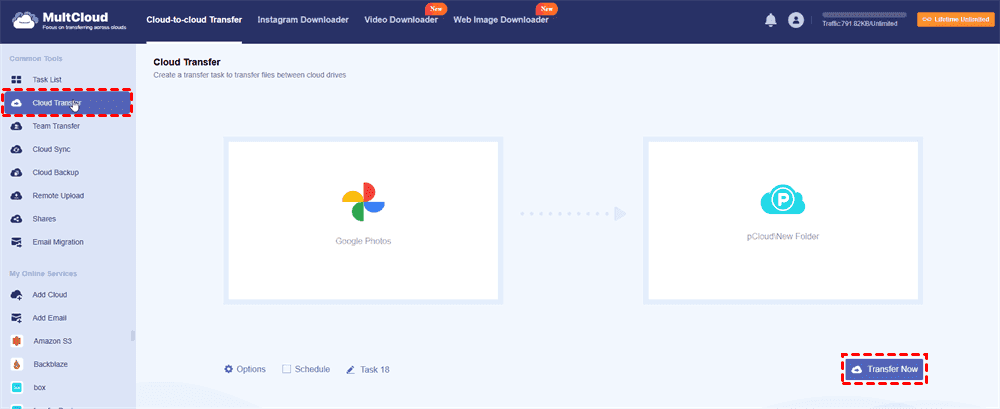The width and height of the screenshot is (1000, 409).
Task: Click the Backblaze flame icon
Action: (17, 364)
